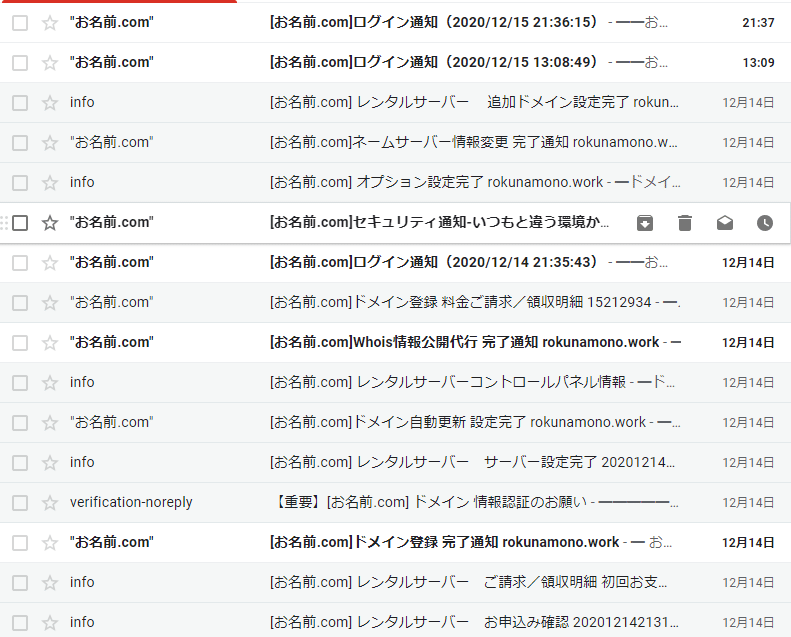791x637 pixels.
Task: Open ログイン通知 (2020/12/15 21:36:15) email
Action: click(396, 23)
